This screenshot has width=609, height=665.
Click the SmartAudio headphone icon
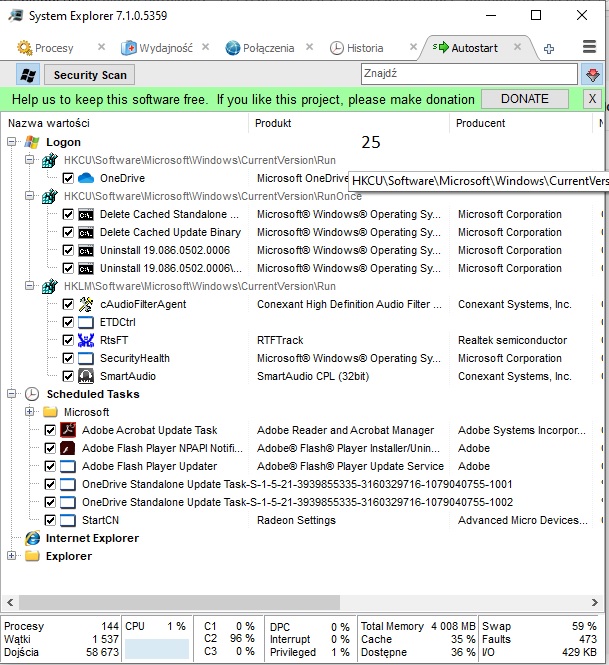click(86, 376)
